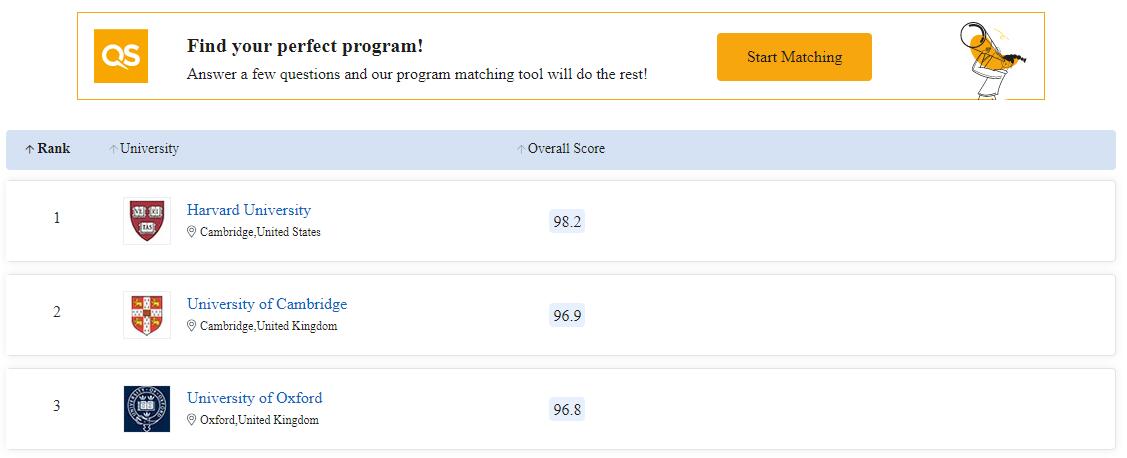Select Oxford's 96.8 score badge
1127x458 pixels.
tap(566, 410)
